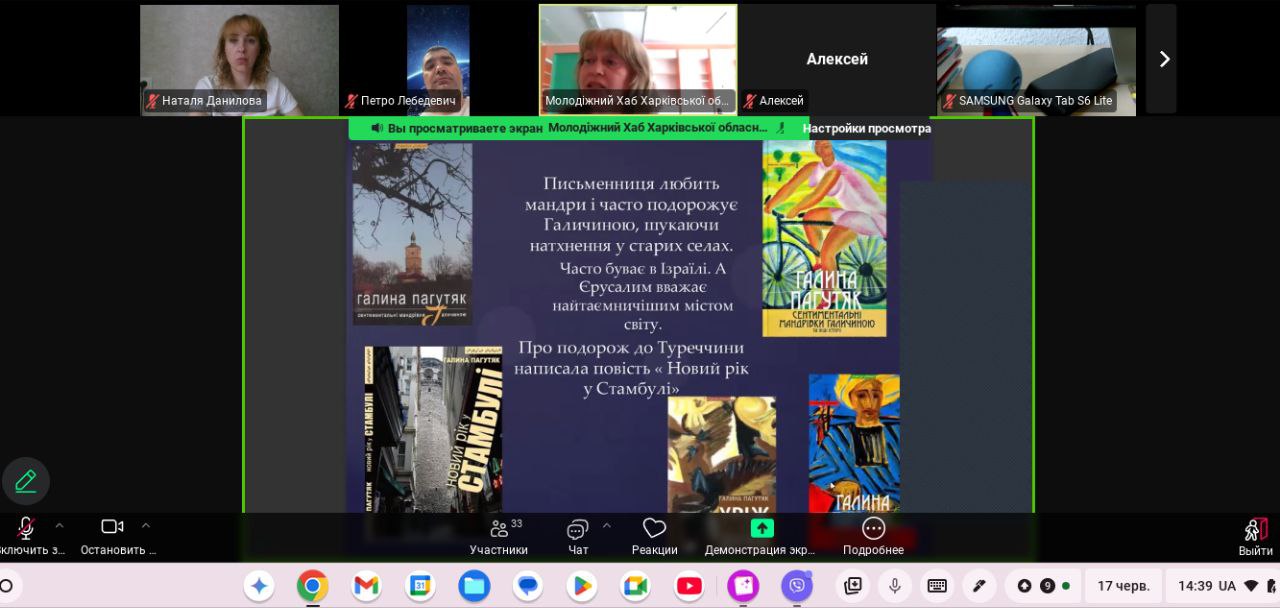
Task: Open Viber from shelf
Action: pyautogui.click(x=797, y=586)
